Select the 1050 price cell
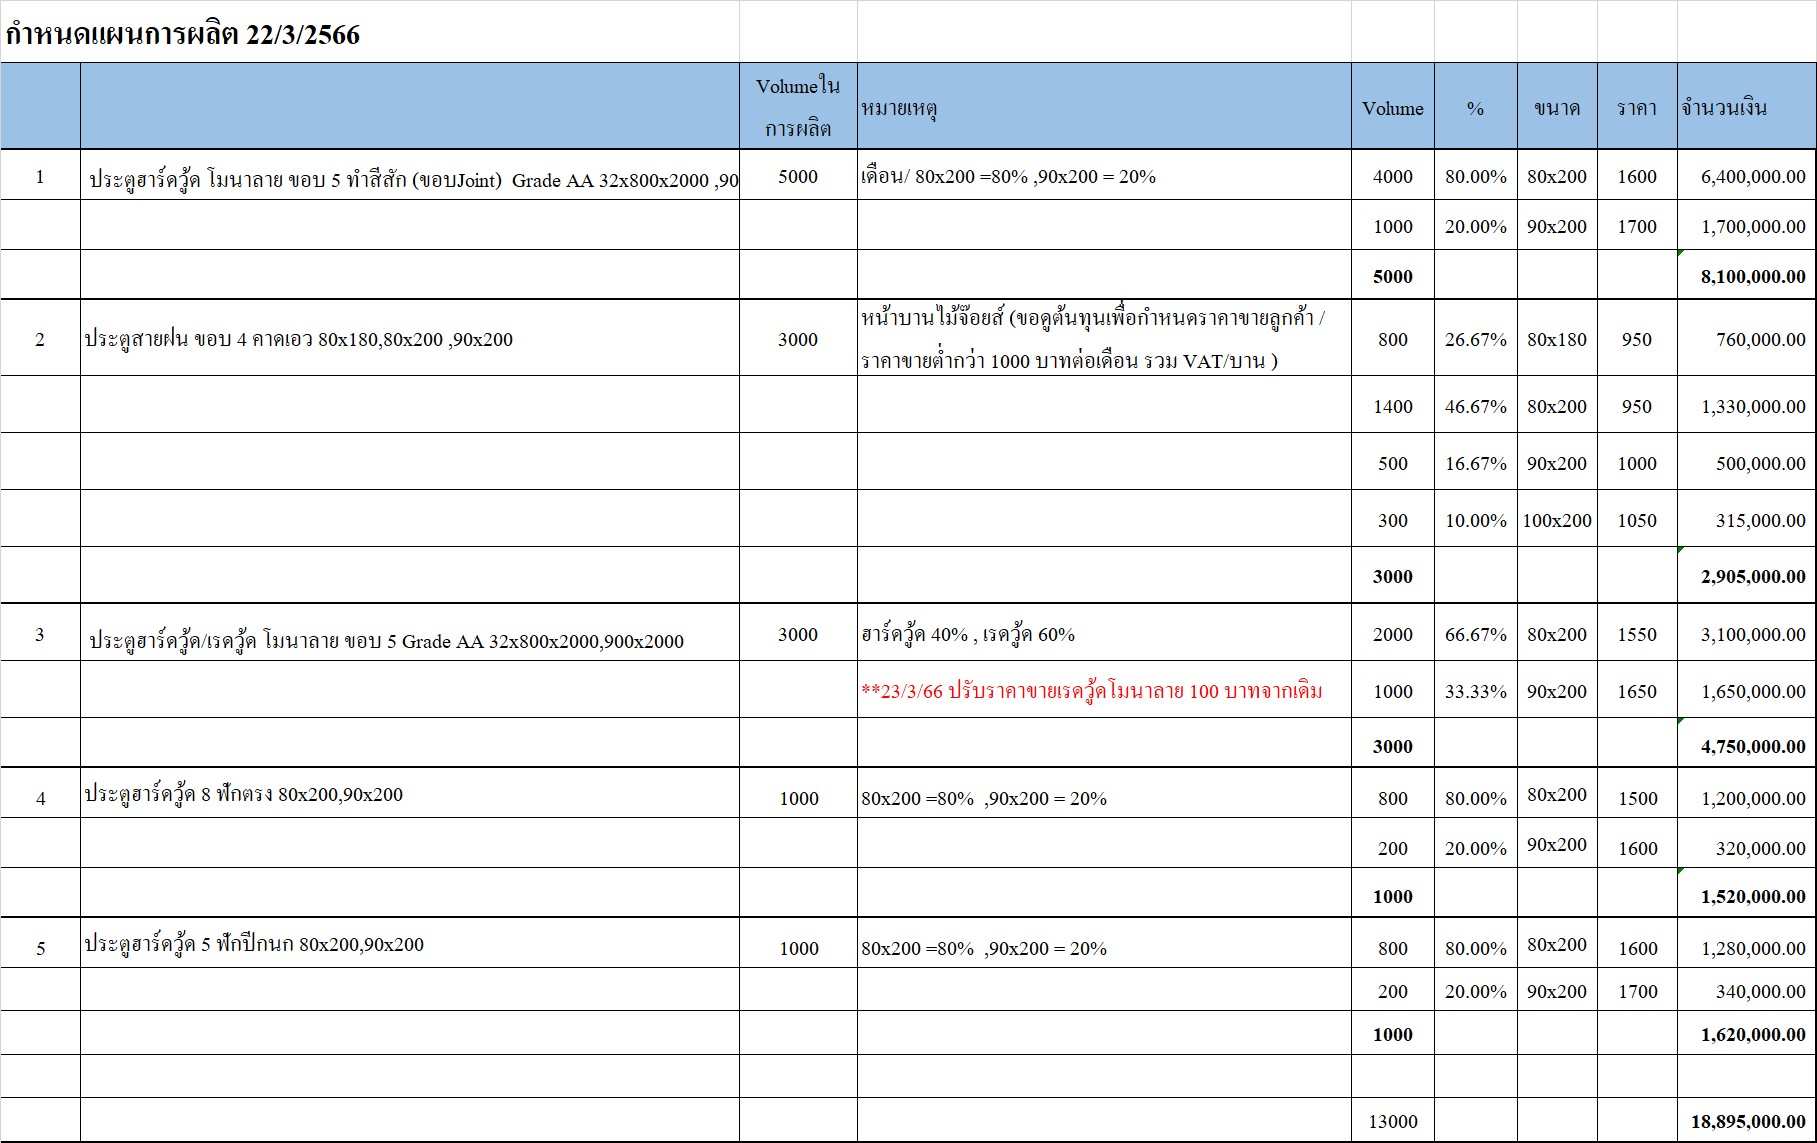1817x1143 pixels. pyautogui.click(x=1636, y=520)
